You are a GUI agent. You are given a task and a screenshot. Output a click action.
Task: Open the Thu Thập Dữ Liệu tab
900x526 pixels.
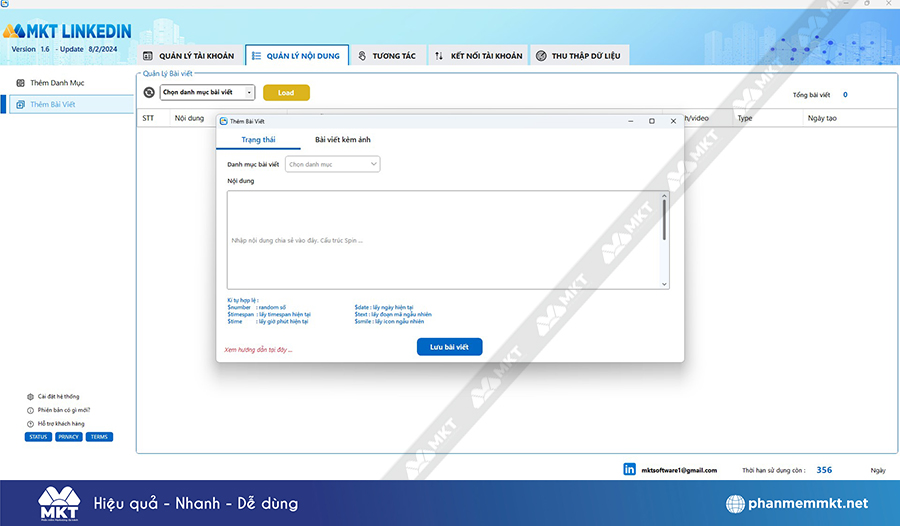579,56
